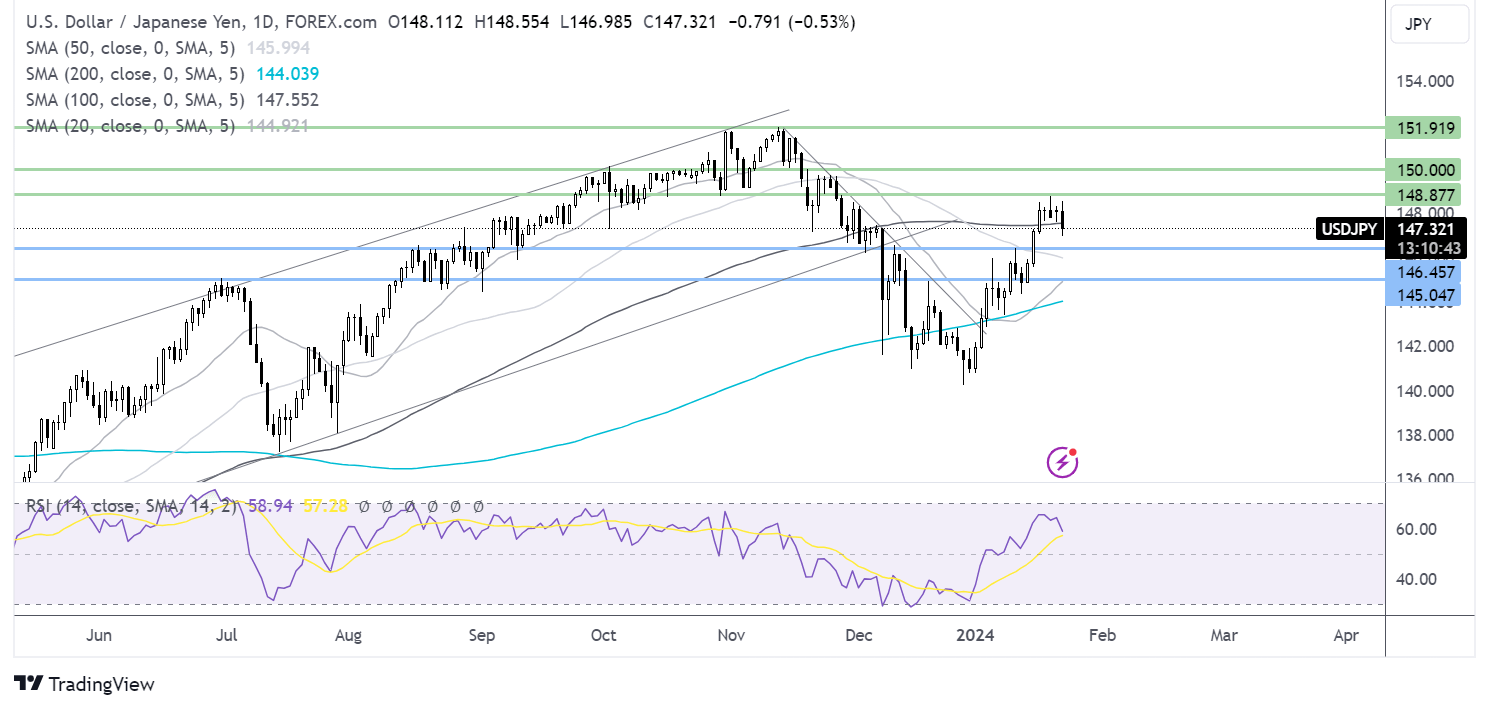The height and width of the screenshot is (710, 1490).
Task: Click the current price label 147.321 on axis
Action: coord(1425,229)
